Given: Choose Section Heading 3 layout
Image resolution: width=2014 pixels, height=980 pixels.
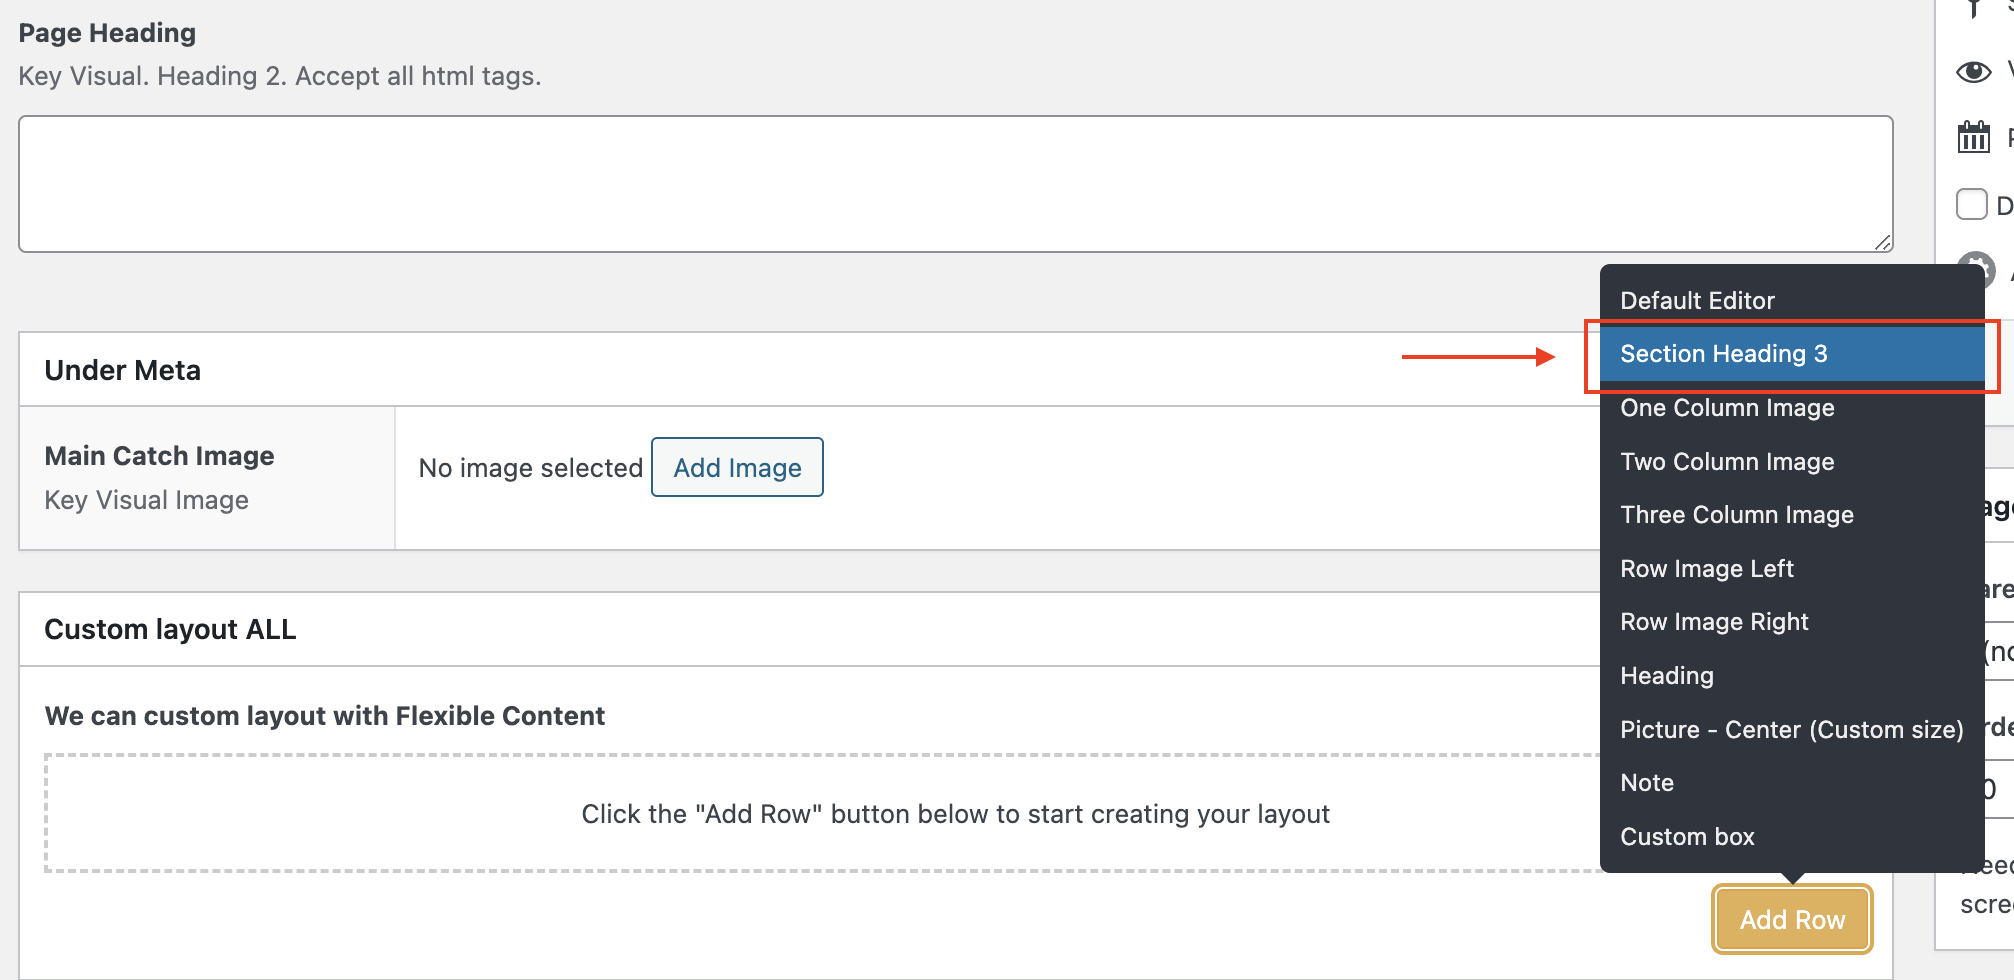Looking at the screenshot, I should tap(1723, 354).
